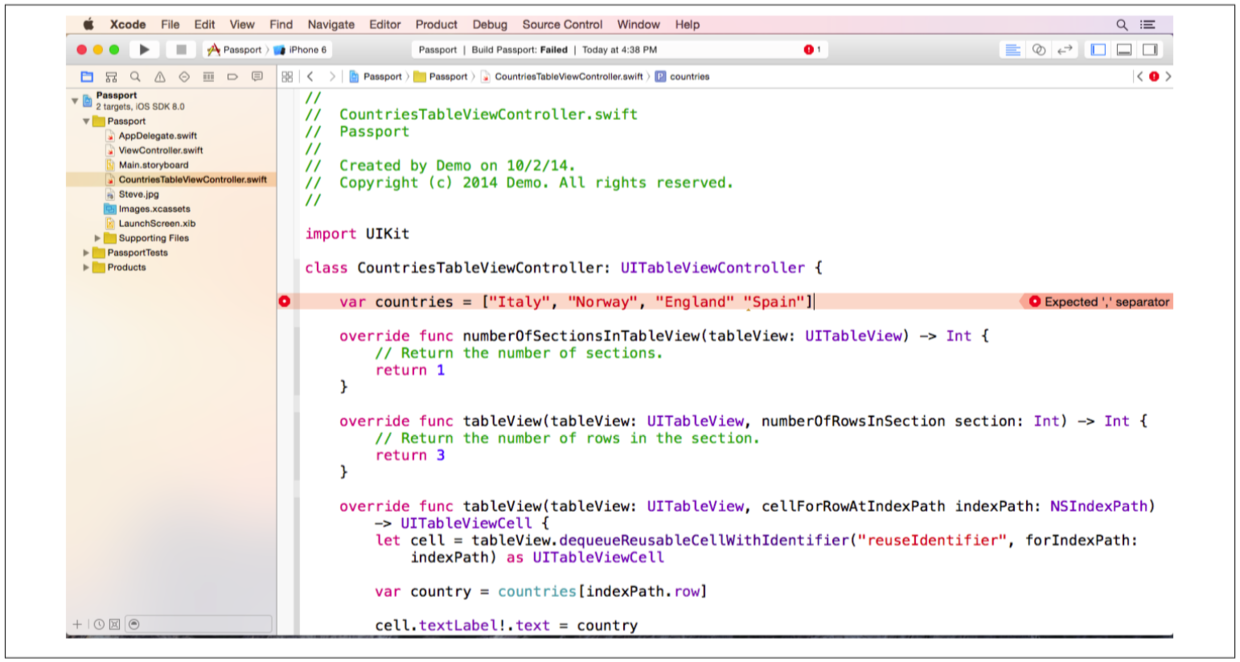The height and width of the screenshot is (662, 1240).
Task: Open the Find navigator magnifier icon
Action: [x=134, y=76]
